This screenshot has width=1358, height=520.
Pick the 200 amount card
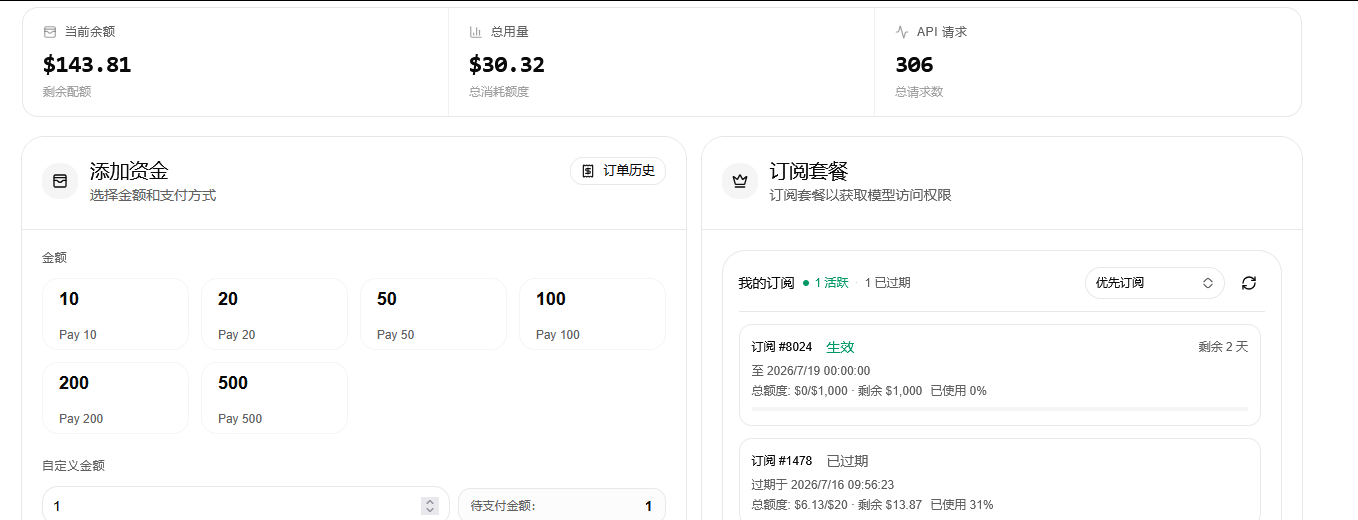coord(115,398)
